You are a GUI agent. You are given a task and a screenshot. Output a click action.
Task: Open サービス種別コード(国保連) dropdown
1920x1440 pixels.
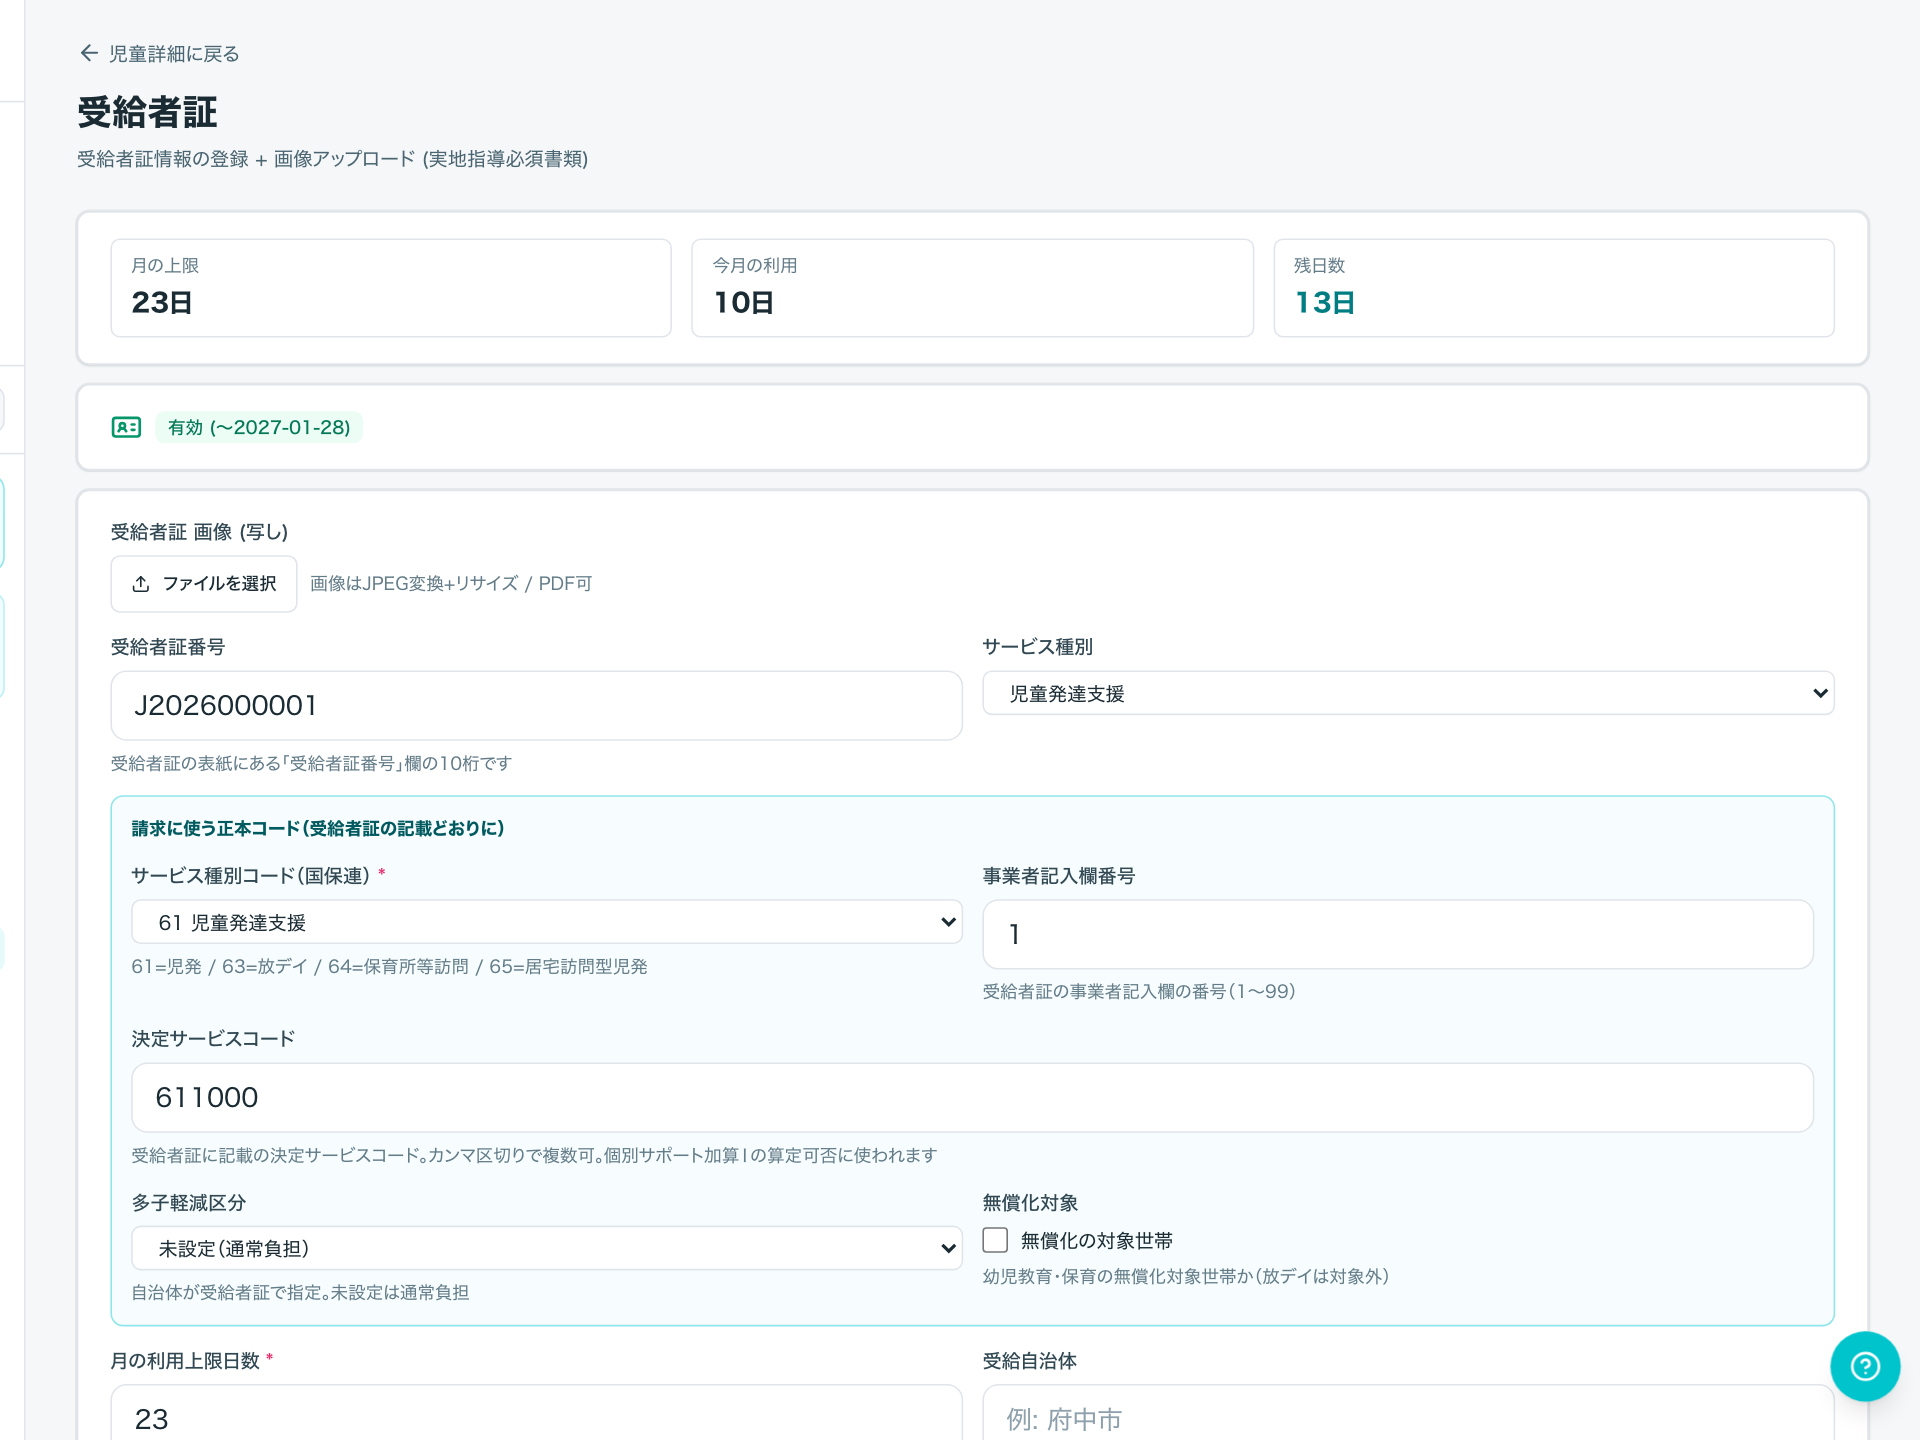tap(547, 922)
